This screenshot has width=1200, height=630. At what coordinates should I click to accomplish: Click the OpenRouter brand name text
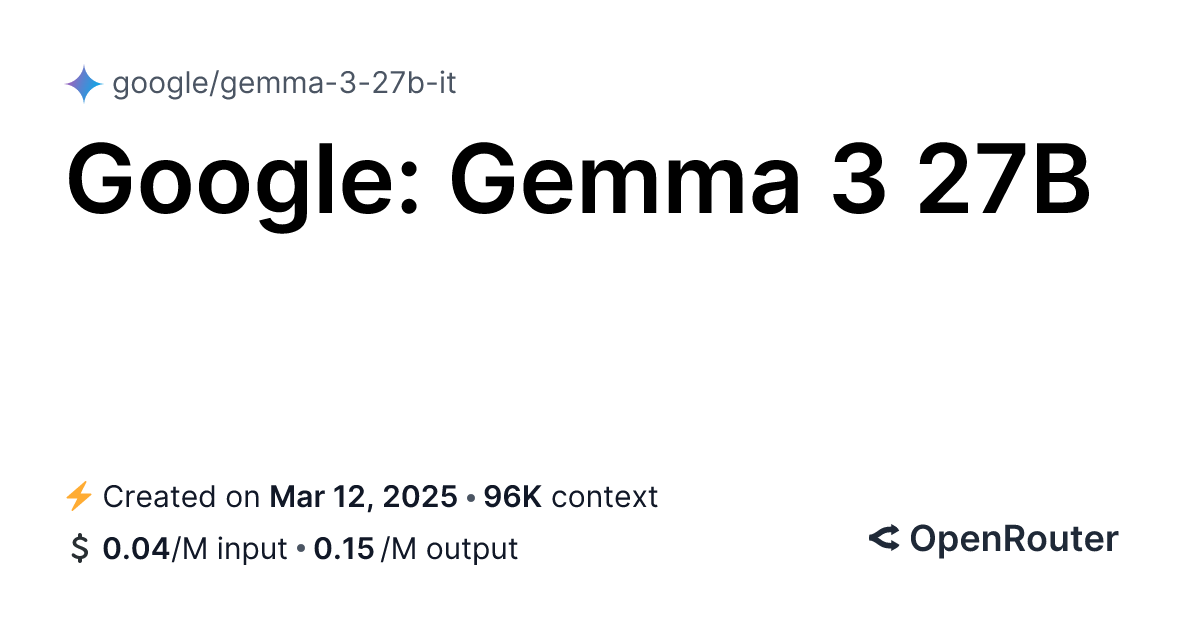1013,539
